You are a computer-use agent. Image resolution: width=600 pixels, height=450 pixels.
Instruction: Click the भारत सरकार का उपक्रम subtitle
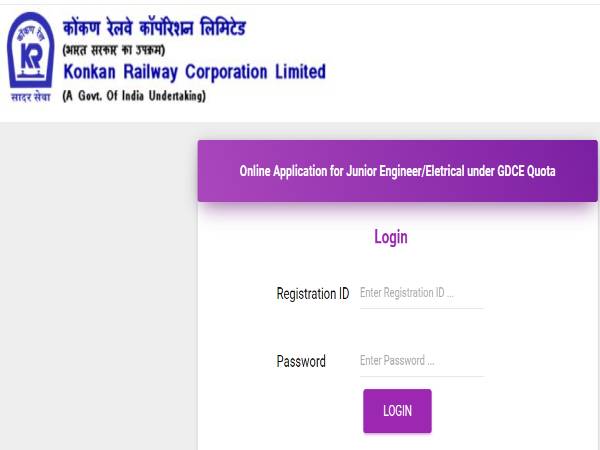[x=114, y=50]
